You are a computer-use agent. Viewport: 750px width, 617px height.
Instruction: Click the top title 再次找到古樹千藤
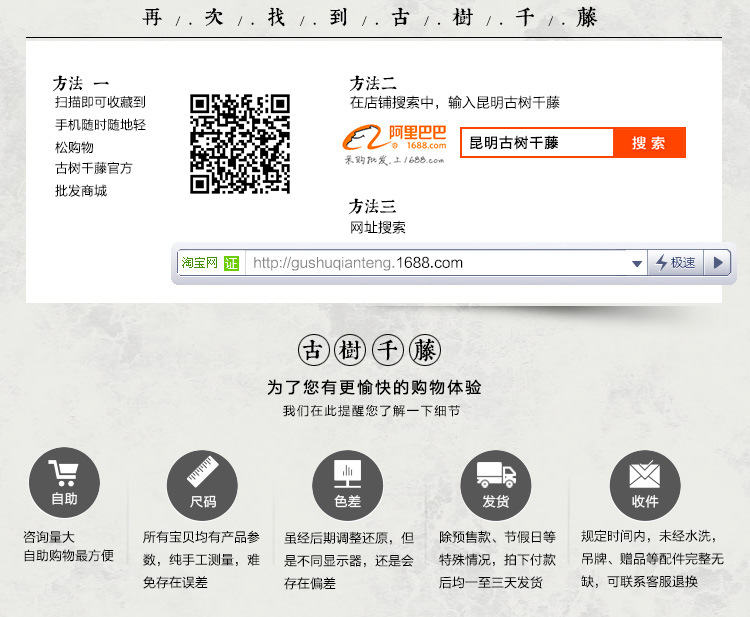click(x=370, y=18)
